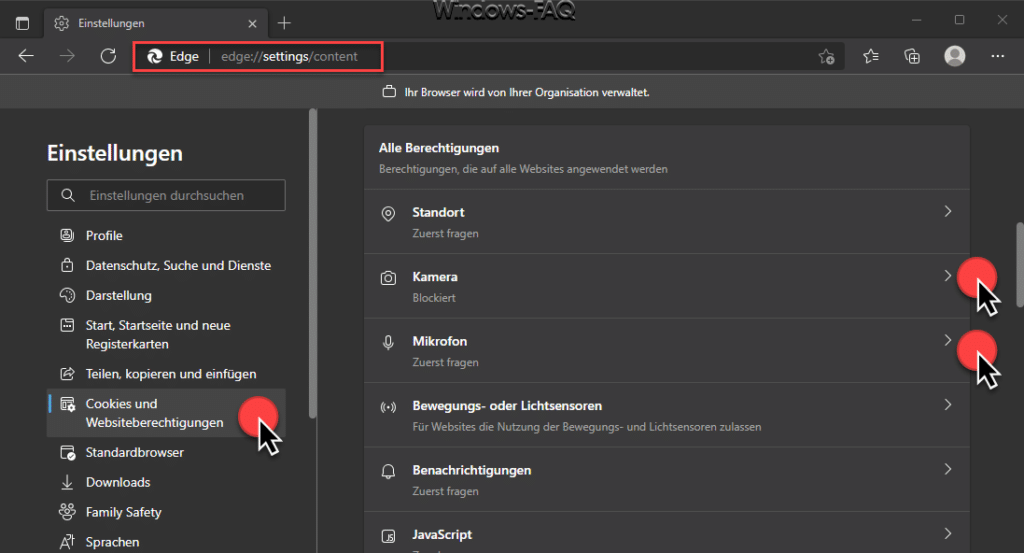
Task: Expand JavaScript with its chevron
Action: point(948,533)
